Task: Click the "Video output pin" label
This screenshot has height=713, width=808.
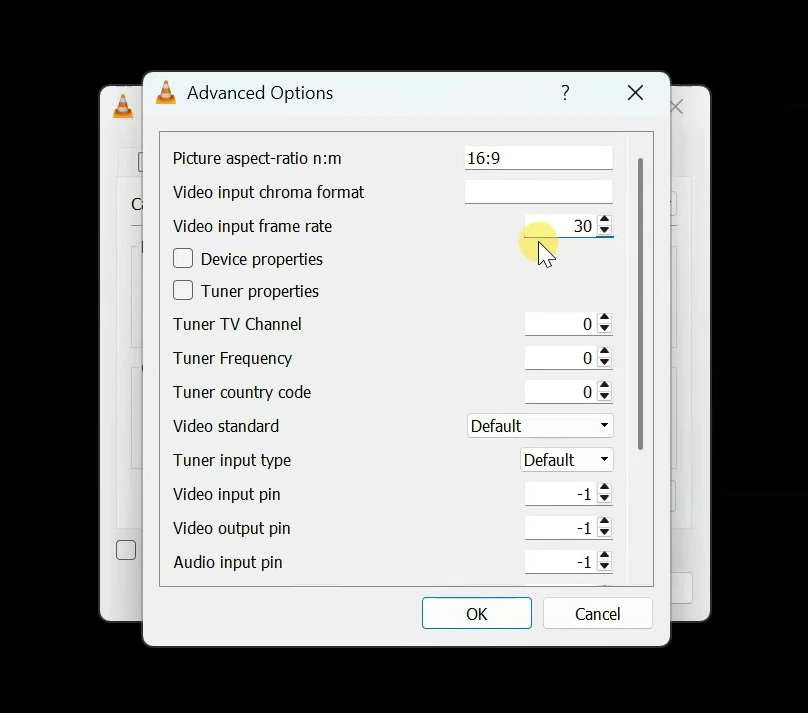Action: click(232, 528)
